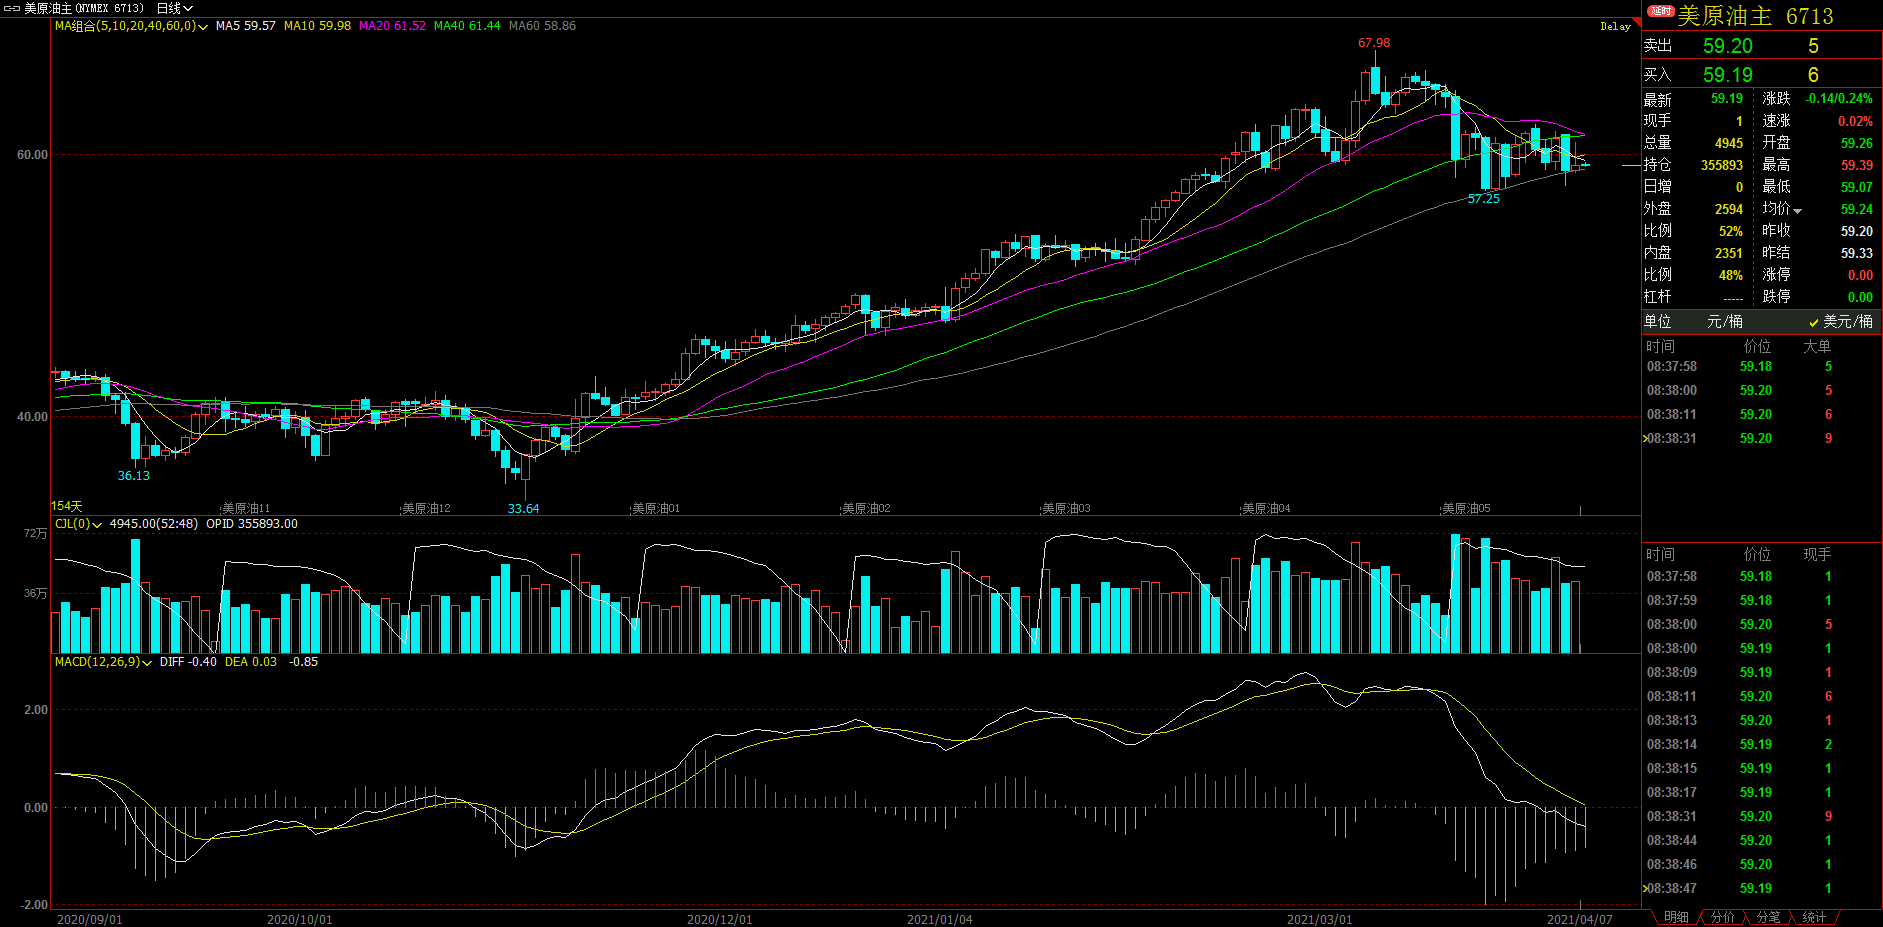Click the 美原油02 contract marker

[866, 509]
